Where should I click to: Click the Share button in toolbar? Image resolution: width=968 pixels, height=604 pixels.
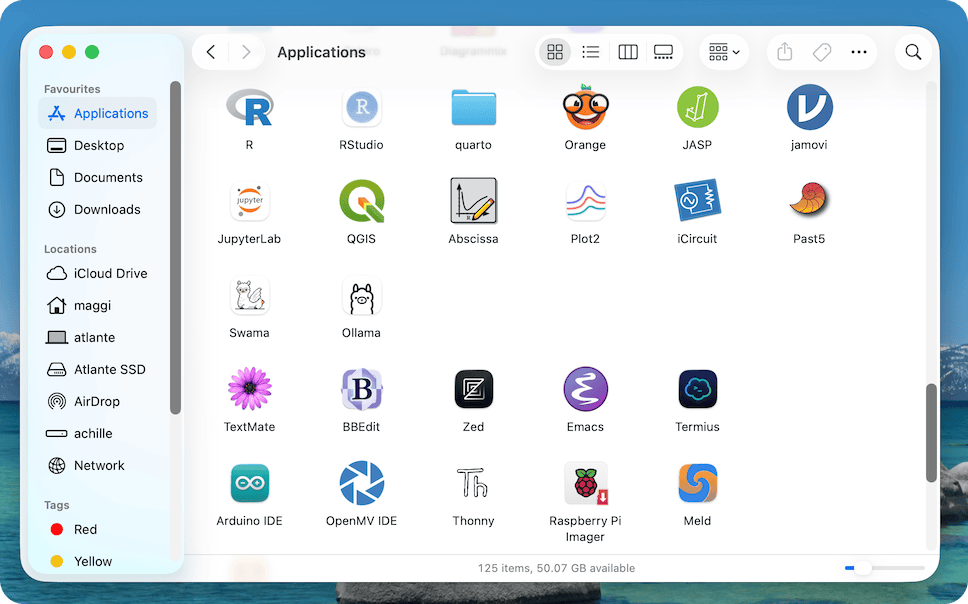[x=785, y=52]
